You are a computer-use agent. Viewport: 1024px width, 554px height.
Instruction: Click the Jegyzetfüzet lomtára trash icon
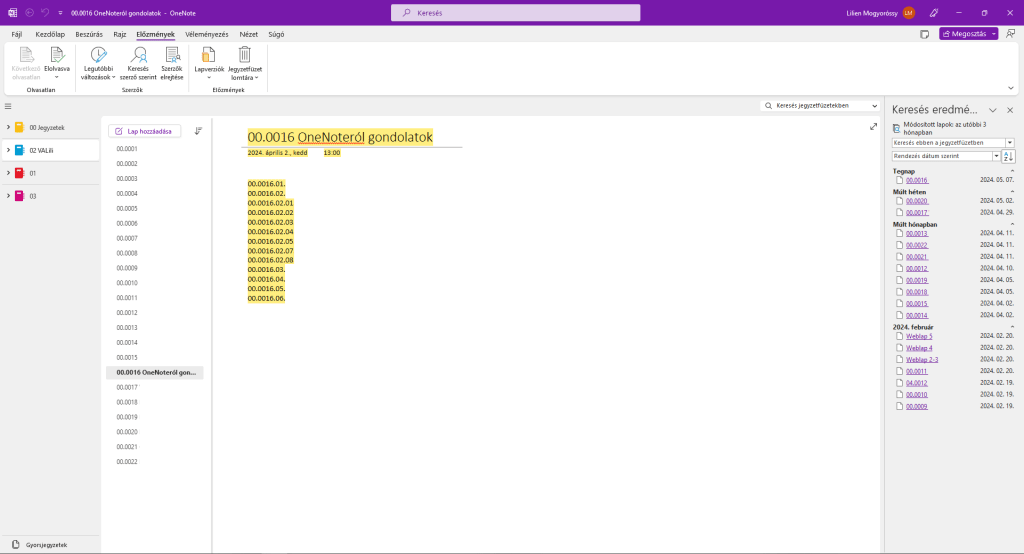tap(244, 56)
